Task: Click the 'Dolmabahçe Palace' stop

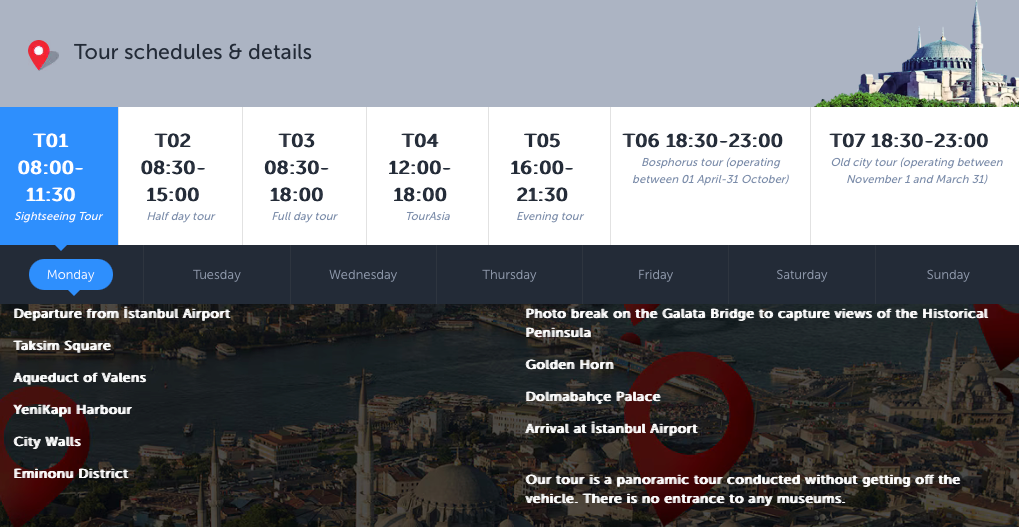Action: 593,396
